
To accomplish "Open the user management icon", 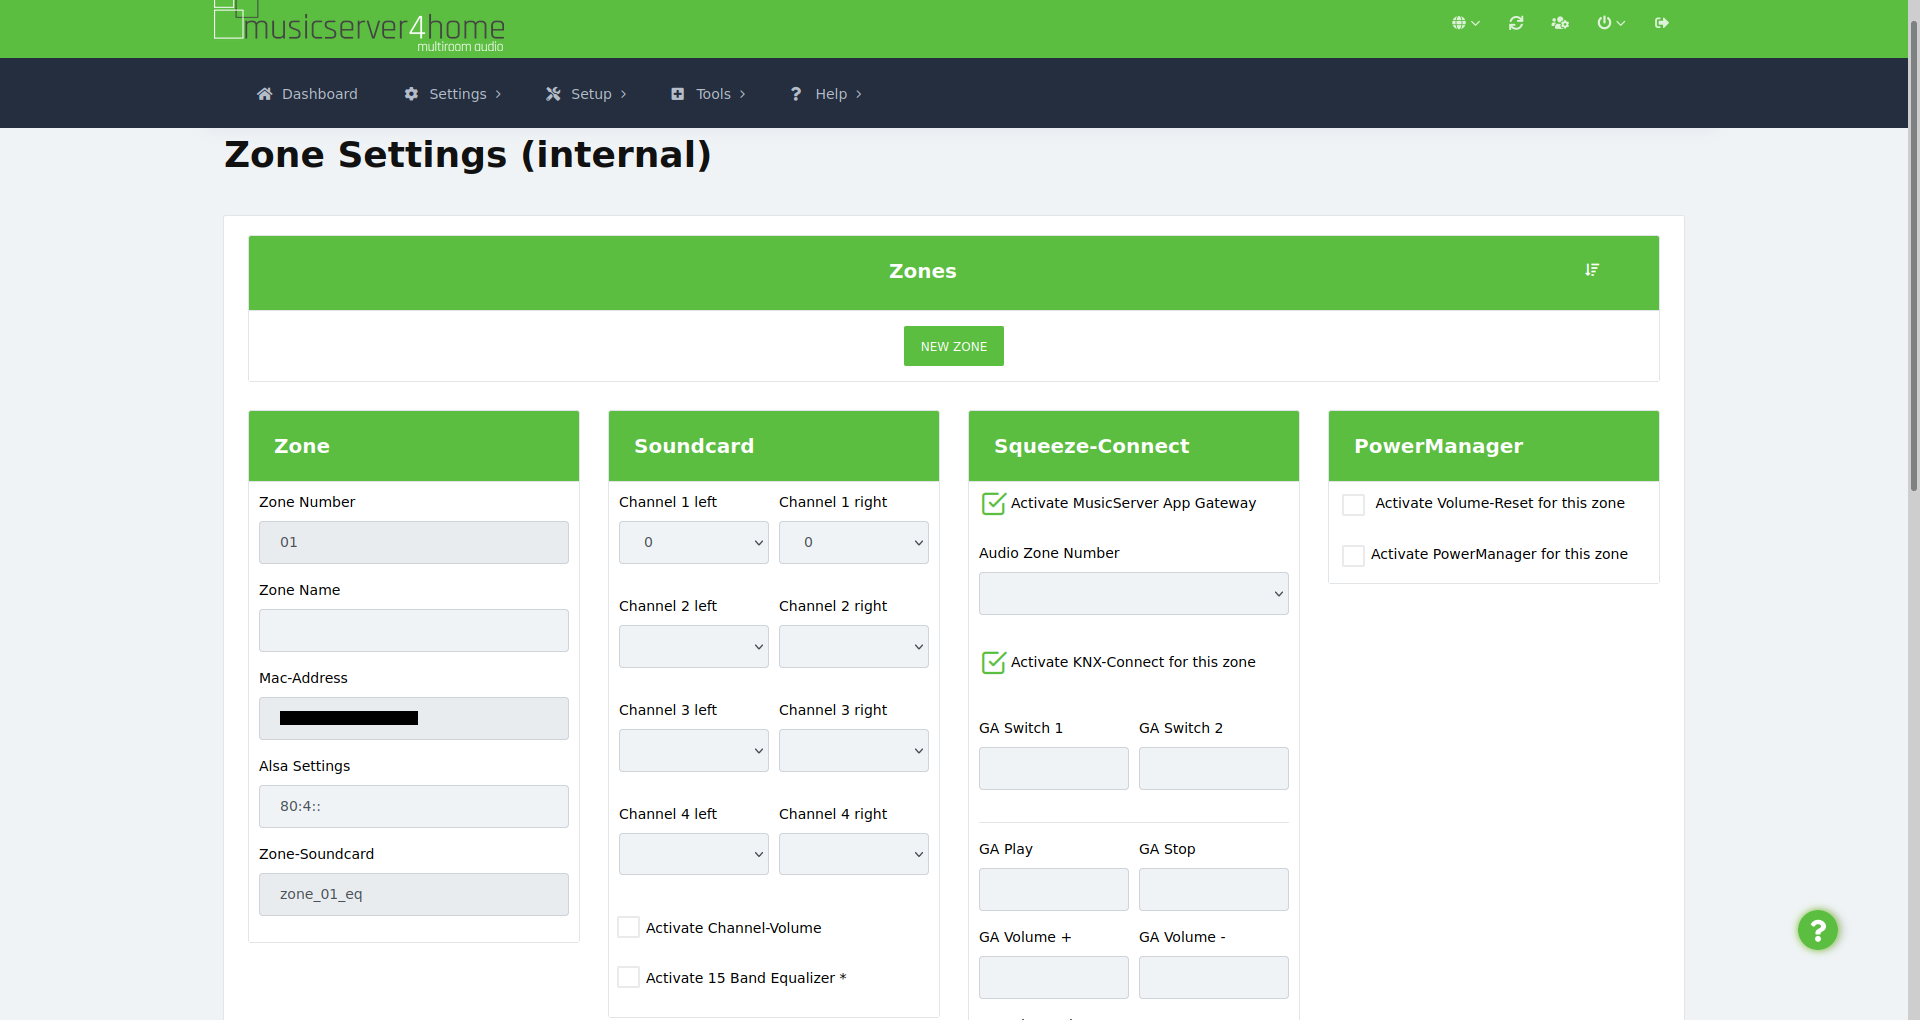I will pyautogui.click(x=1560, y=23).
